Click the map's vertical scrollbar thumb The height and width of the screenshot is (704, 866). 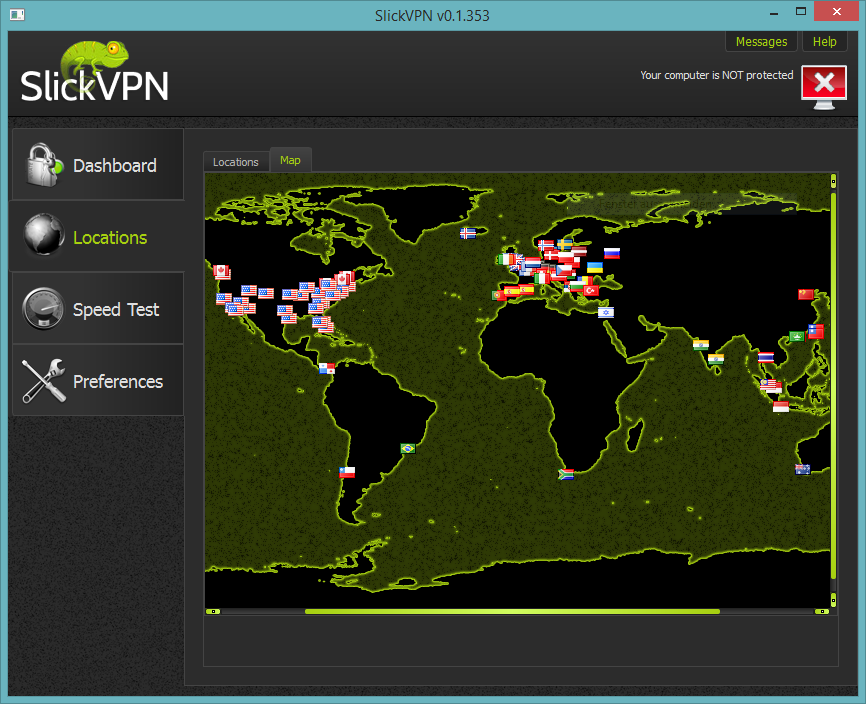pyautogui.click(x=833, y=385)
